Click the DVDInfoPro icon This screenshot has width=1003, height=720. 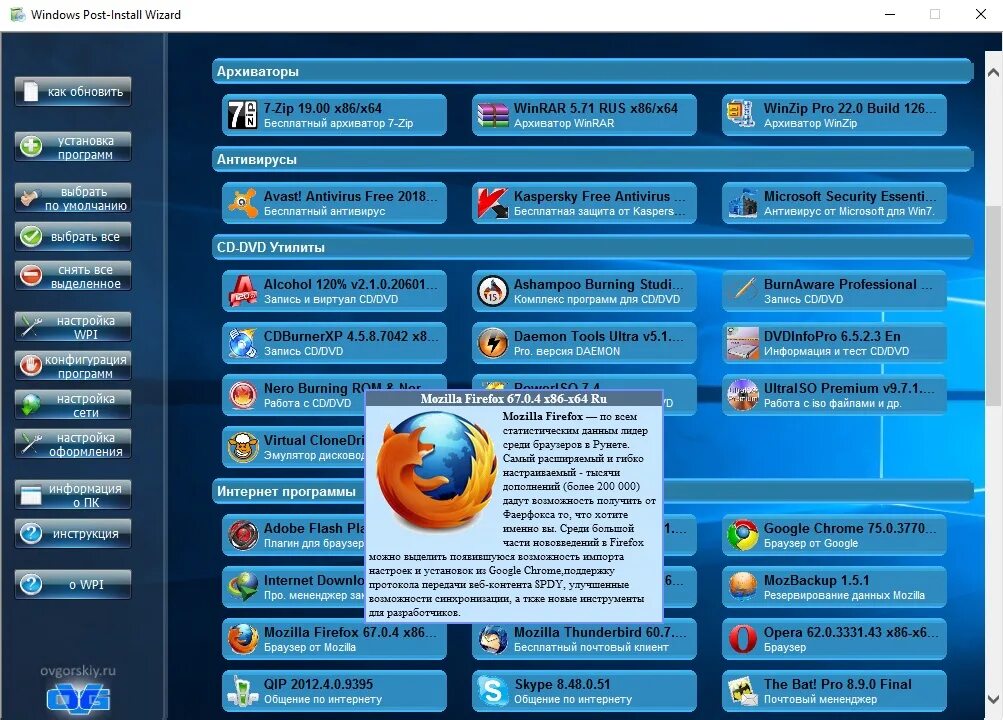(742, 343)
